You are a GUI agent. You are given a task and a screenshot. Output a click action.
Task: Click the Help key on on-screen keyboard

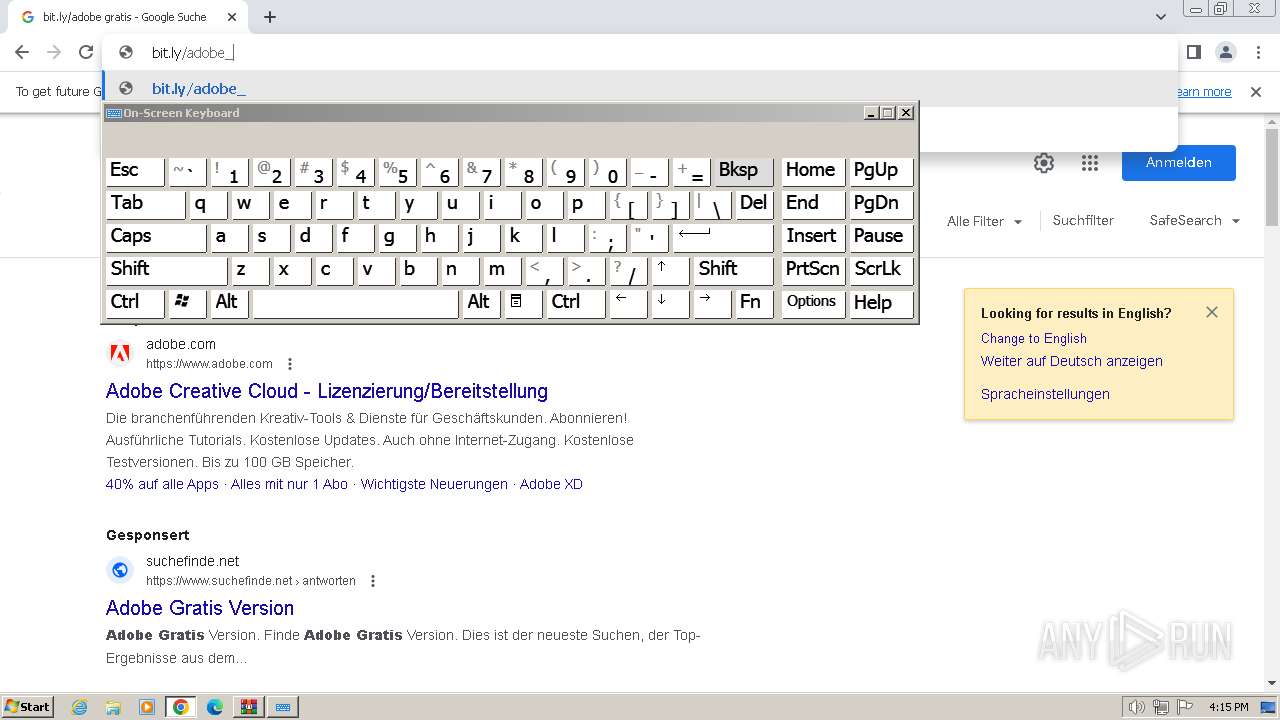(881, 302)
